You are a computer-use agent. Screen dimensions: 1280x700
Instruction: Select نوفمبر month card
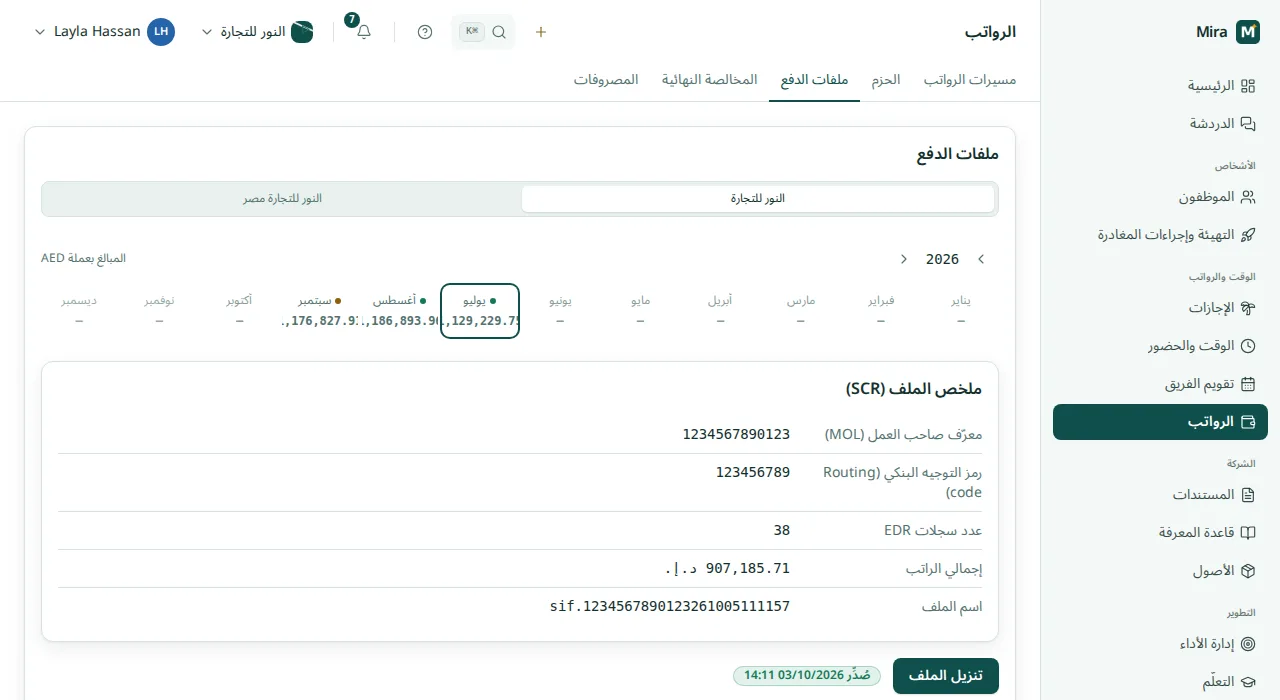pyautogui.click(x=159, y=311)
